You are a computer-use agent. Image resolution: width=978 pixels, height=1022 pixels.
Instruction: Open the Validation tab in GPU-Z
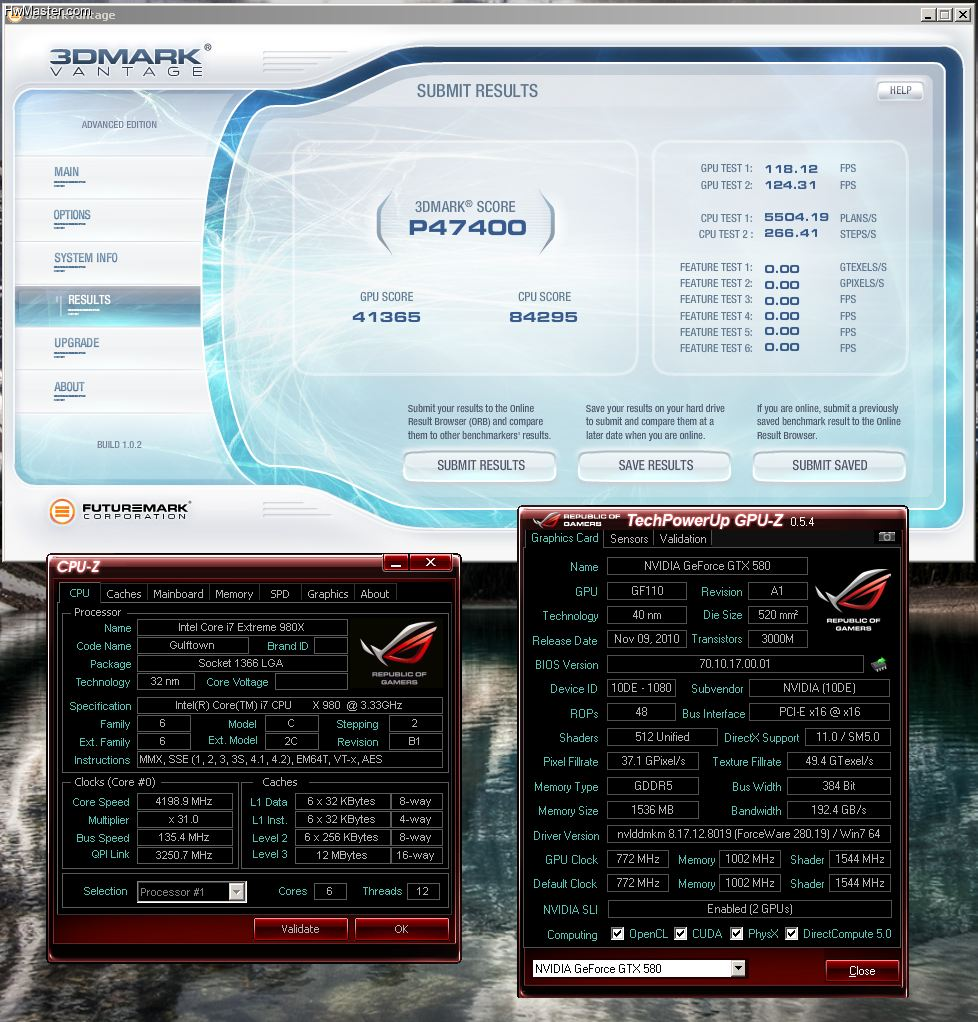point(683,538)
